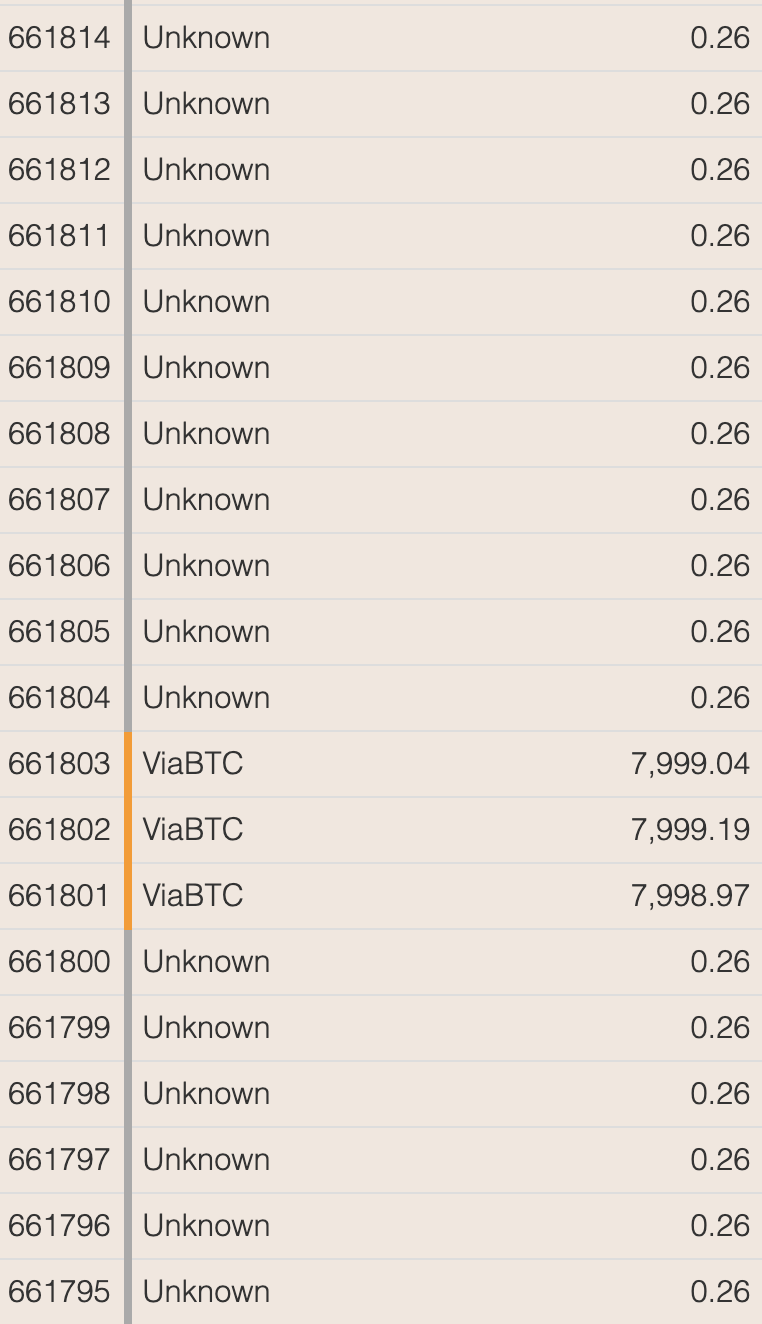762x1324 pixels.
Task: Click orange color bar beside 661802
Action: click(128, 830)
